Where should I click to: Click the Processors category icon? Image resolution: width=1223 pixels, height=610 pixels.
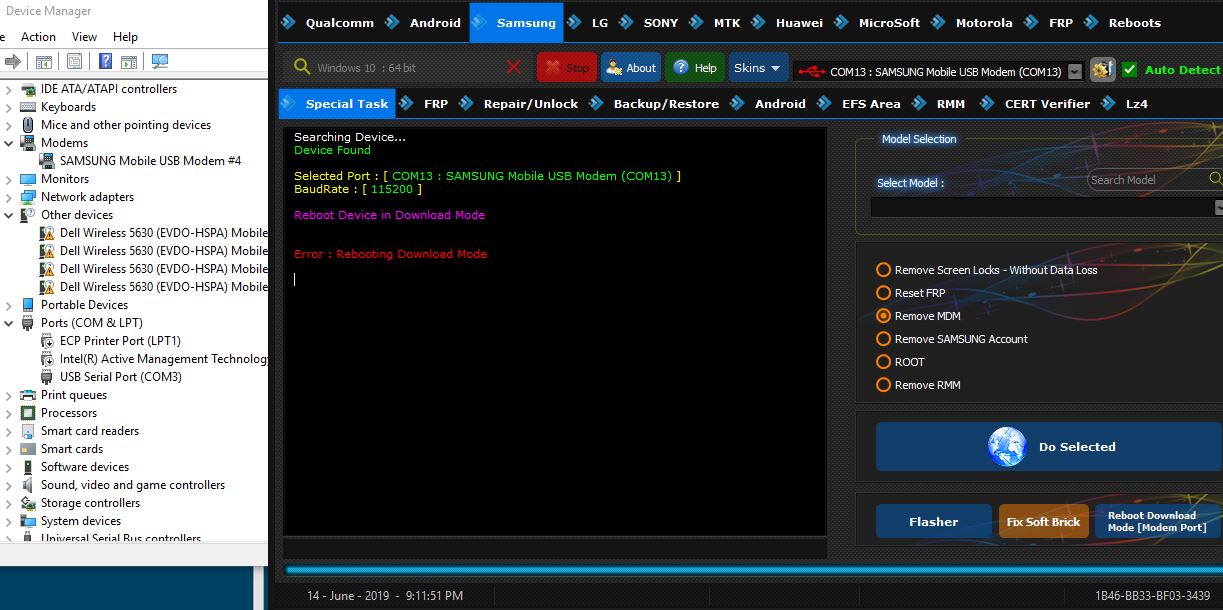tap(28, 413)
